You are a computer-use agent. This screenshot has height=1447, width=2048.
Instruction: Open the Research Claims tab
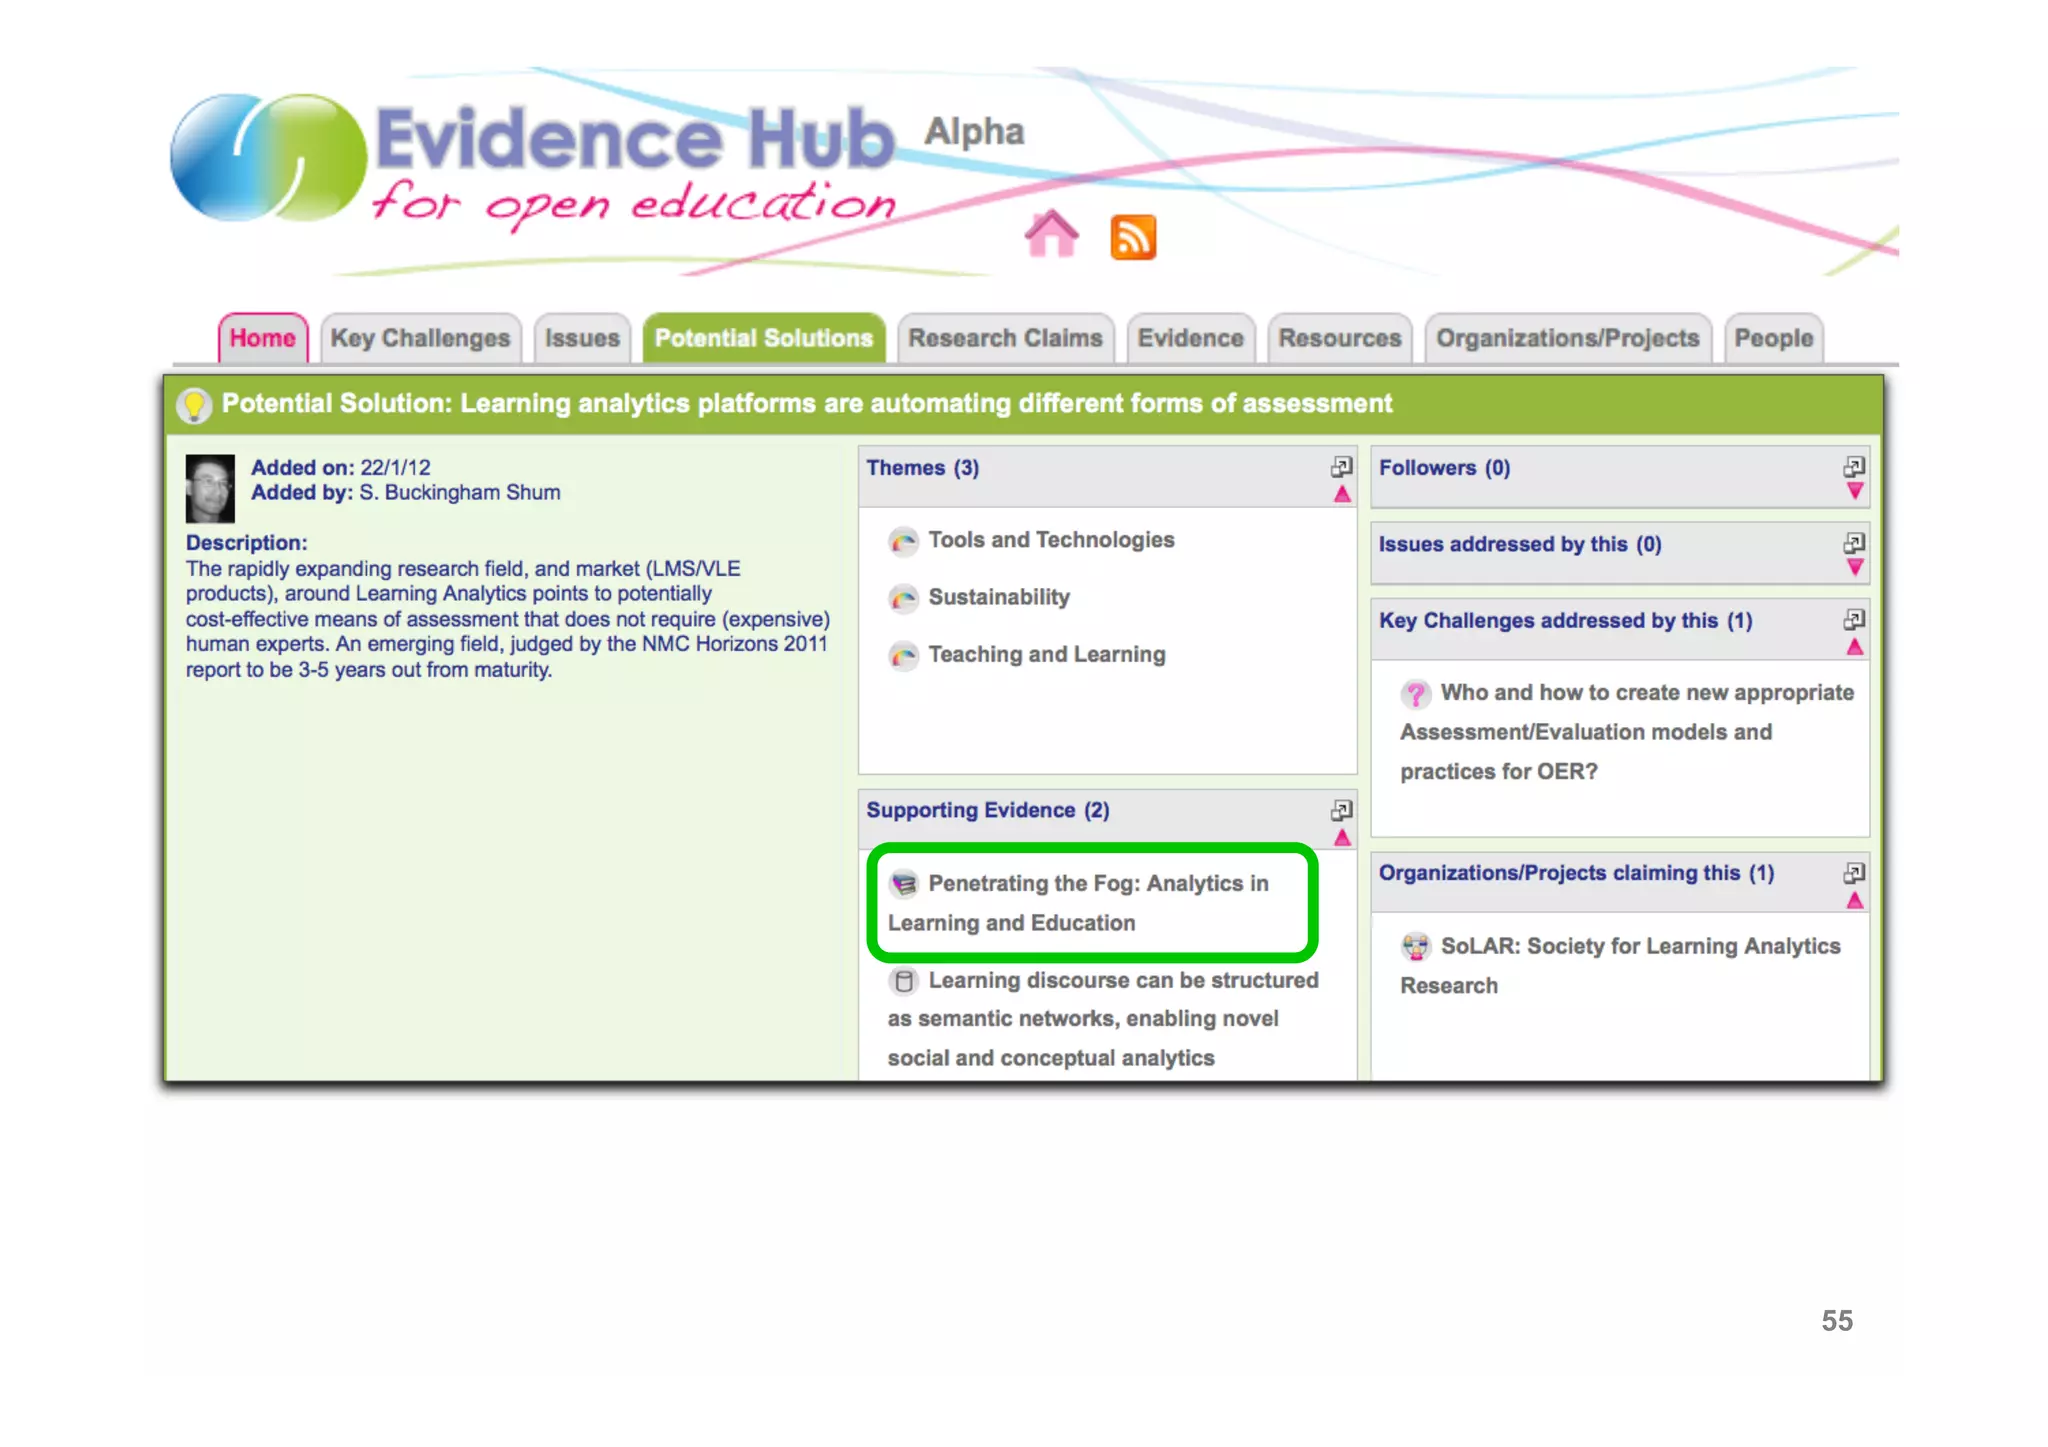click(x=1005, y=339)
